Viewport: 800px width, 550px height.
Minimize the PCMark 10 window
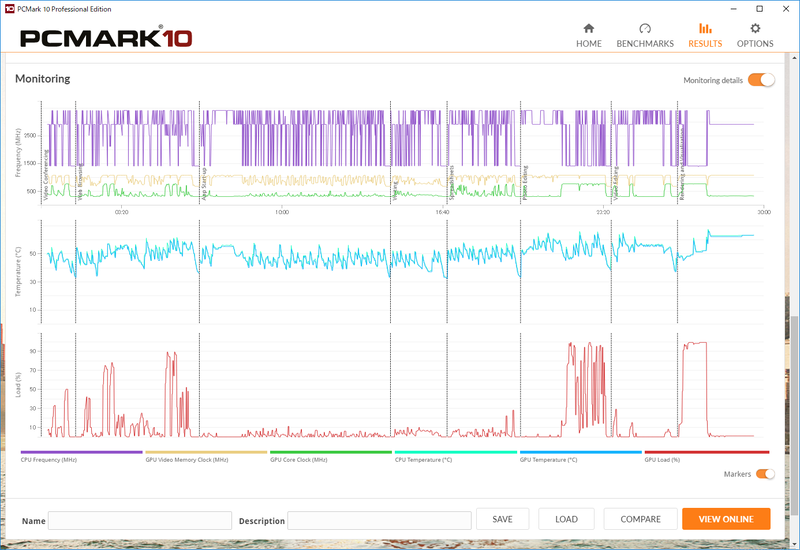(x=733, y=9)
